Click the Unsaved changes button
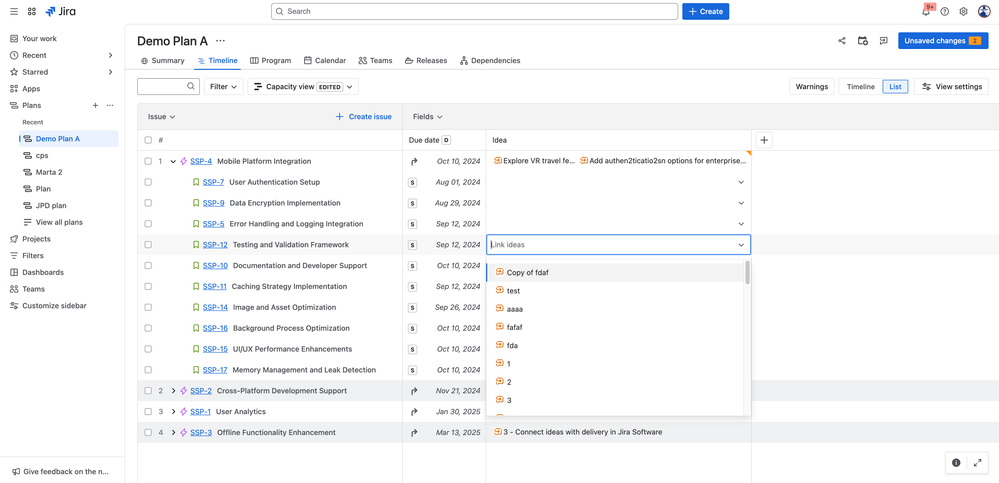Screen dimensions: 999x483 pyautogui.click(x=942, y=41)
